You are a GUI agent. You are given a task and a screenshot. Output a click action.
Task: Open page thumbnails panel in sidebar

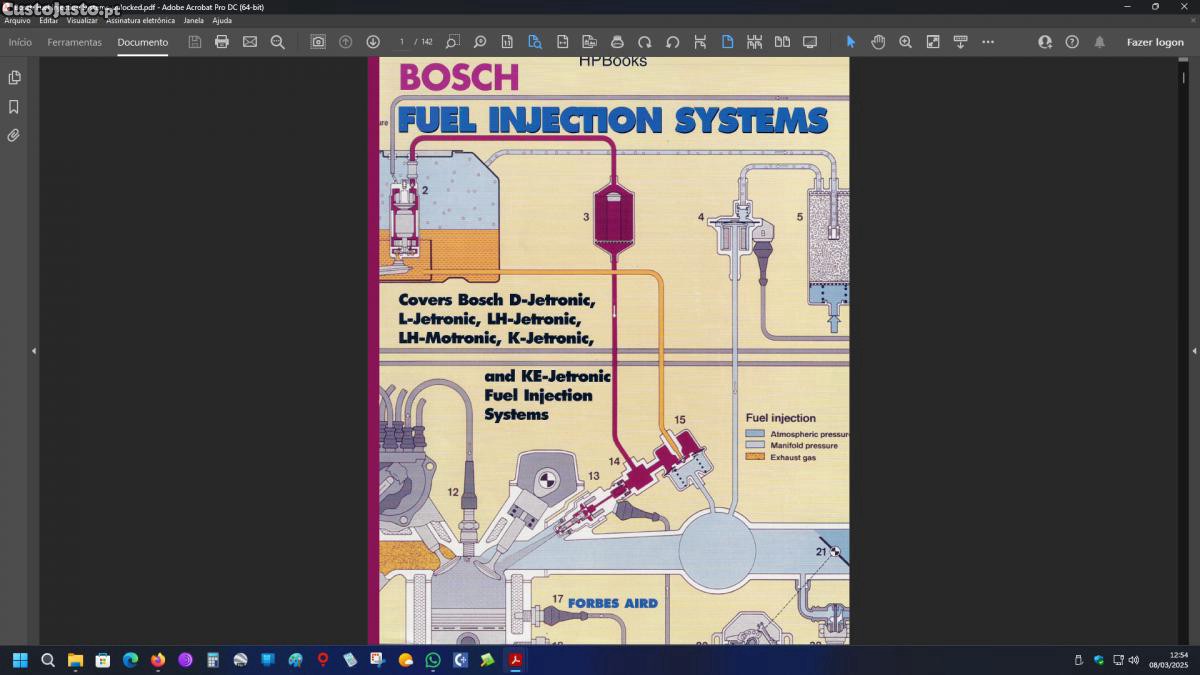pyautogui.click(x=14, y=78)
